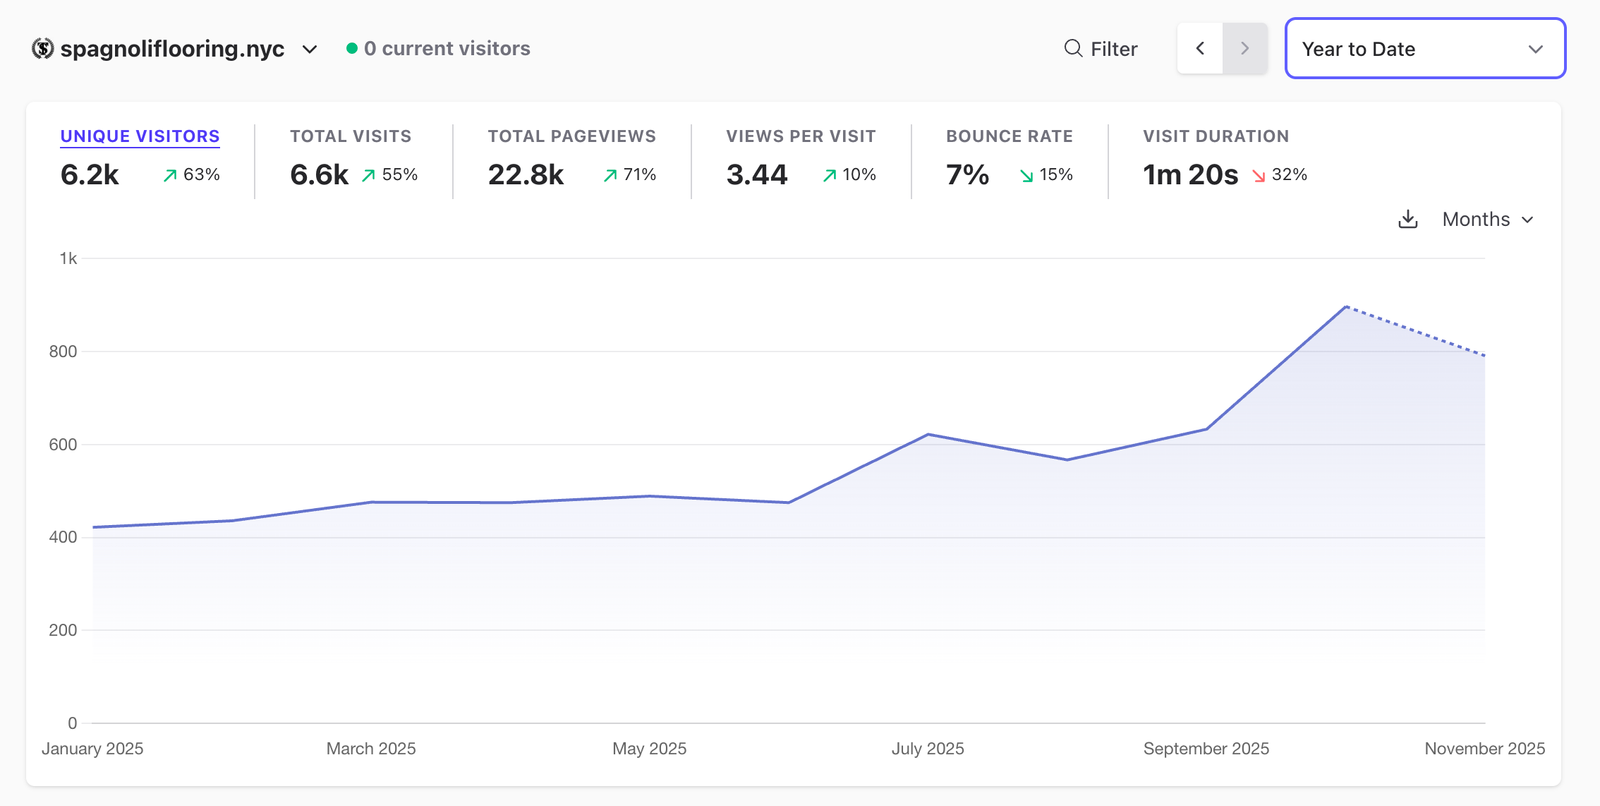
Task: Open the Months interval dropdown
Action: click(1487, 219)
